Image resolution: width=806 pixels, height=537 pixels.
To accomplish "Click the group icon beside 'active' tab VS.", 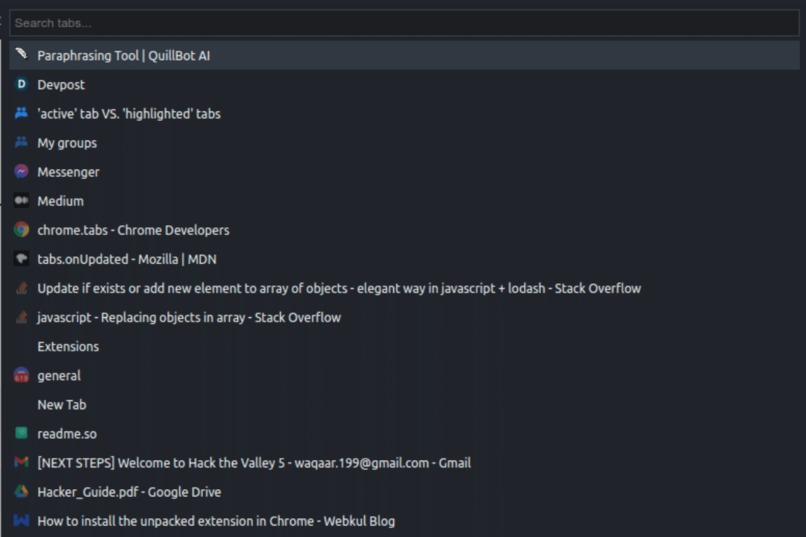I will pyautogui.click(x=21, y=113).
